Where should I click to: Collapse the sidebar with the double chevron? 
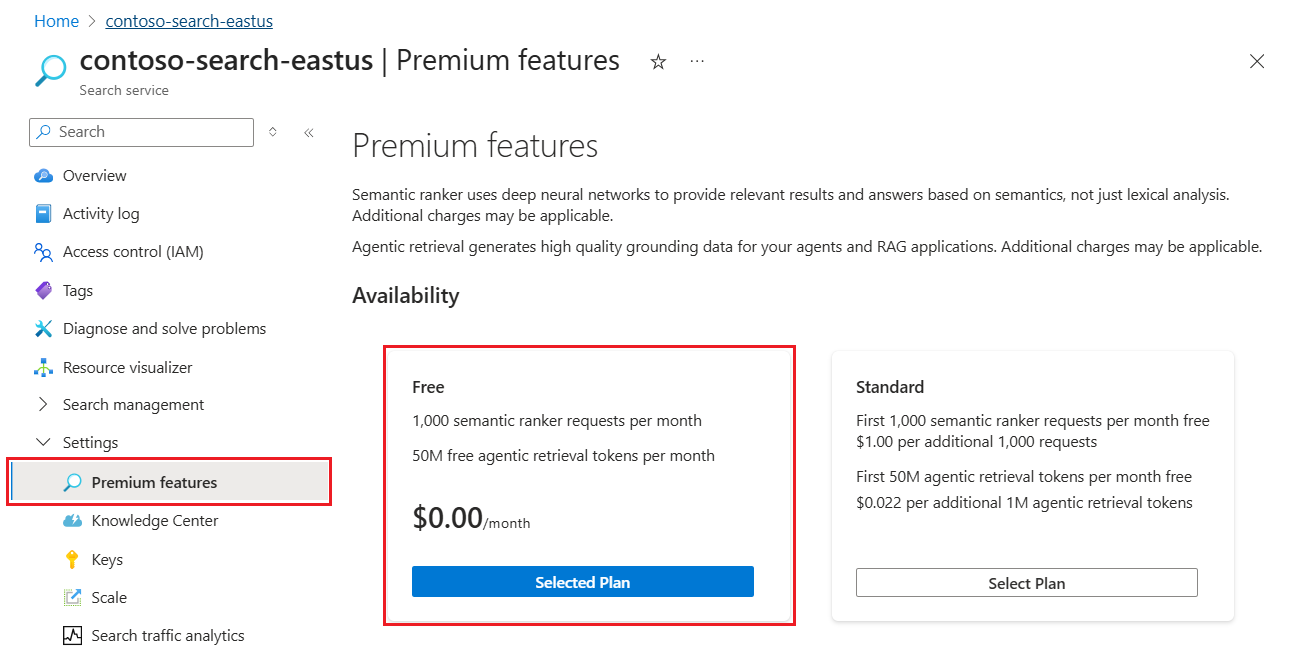pos(308,131)
